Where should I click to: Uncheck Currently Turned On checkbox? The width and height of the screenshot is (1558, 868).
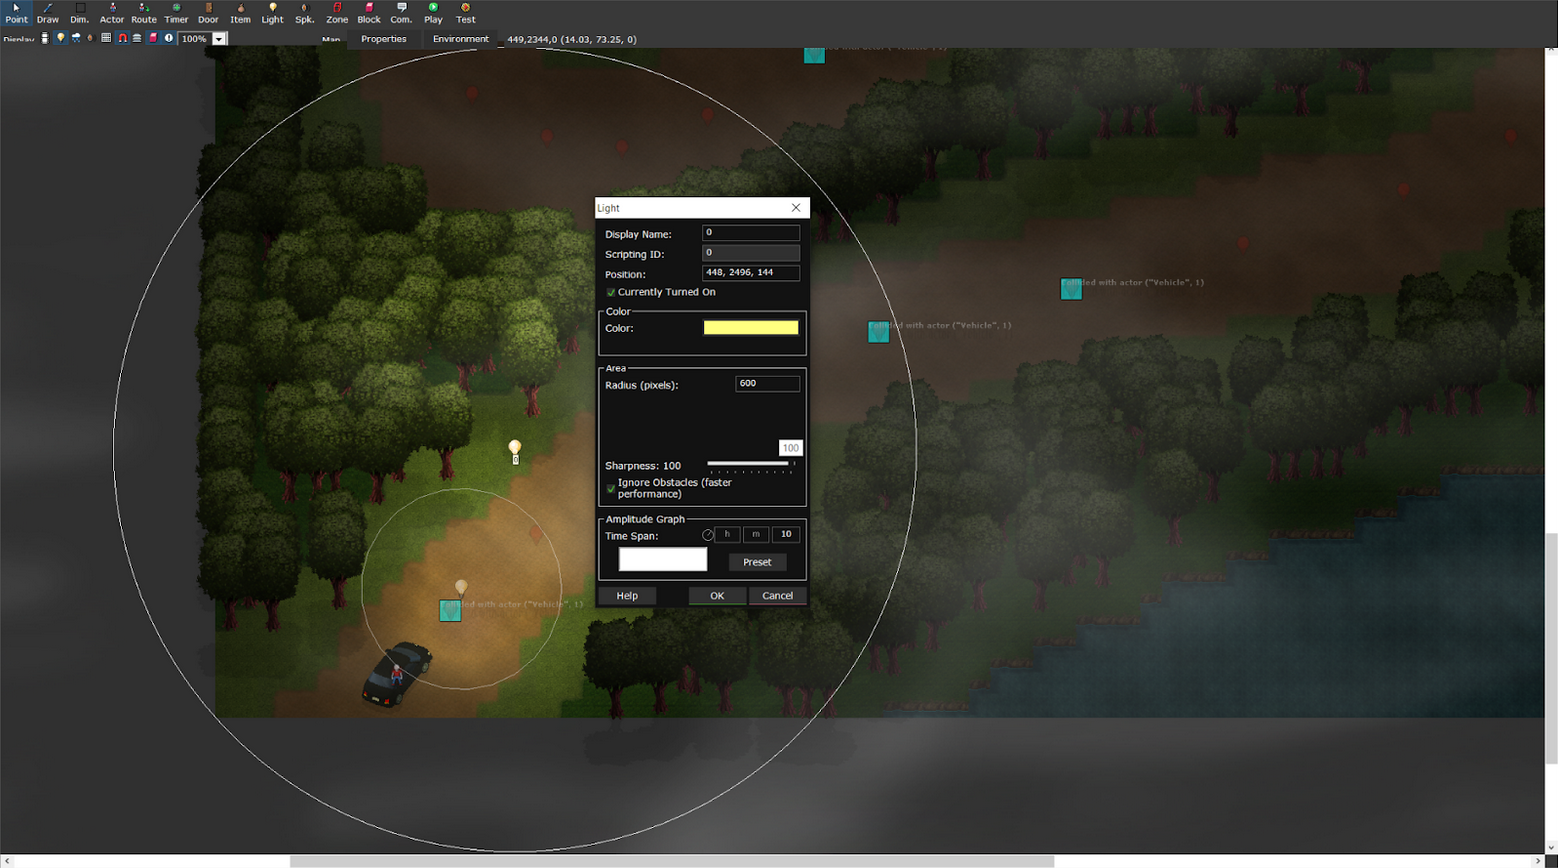tap(611, 292)
